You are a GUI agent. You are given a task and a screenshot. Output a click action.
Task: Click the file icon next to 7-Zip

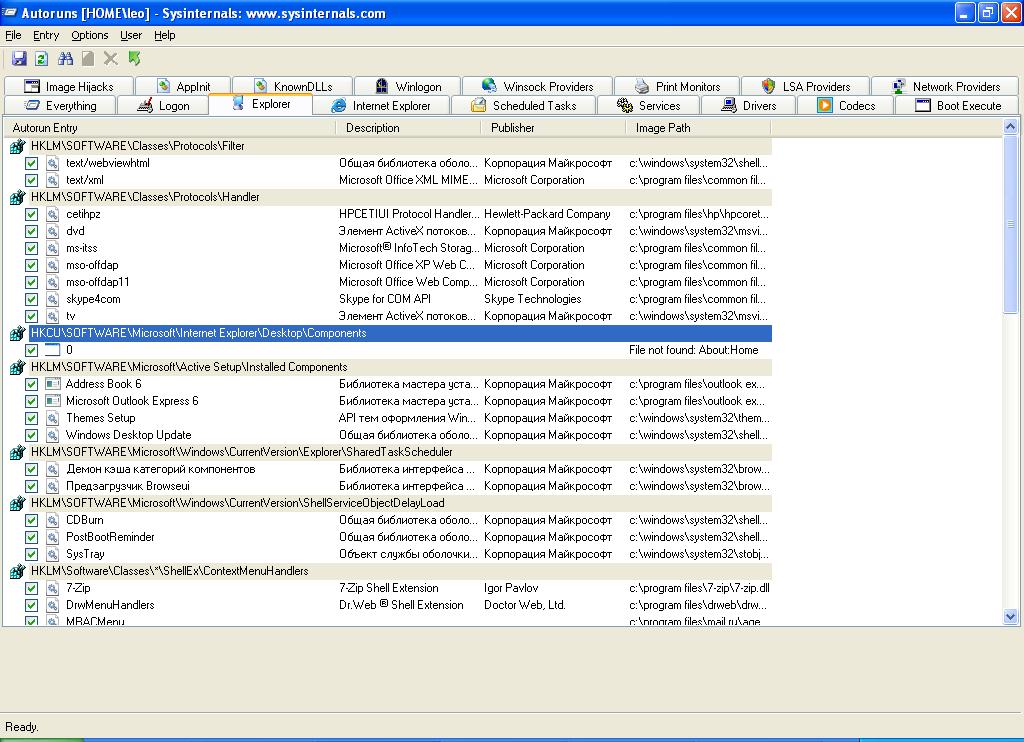pos(53,588)
